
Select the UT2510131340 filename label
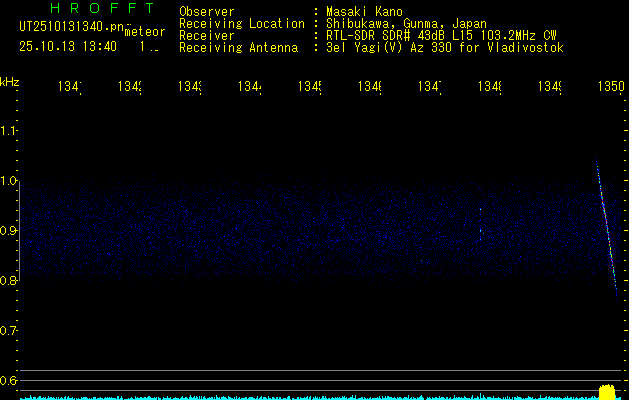pos(67,26)
